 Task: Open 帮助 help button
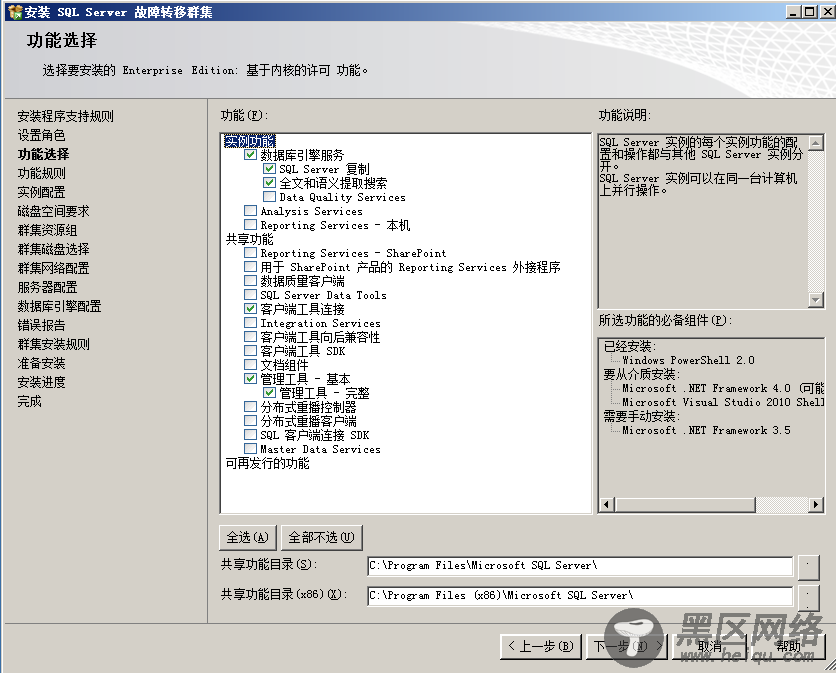[788, 646]
